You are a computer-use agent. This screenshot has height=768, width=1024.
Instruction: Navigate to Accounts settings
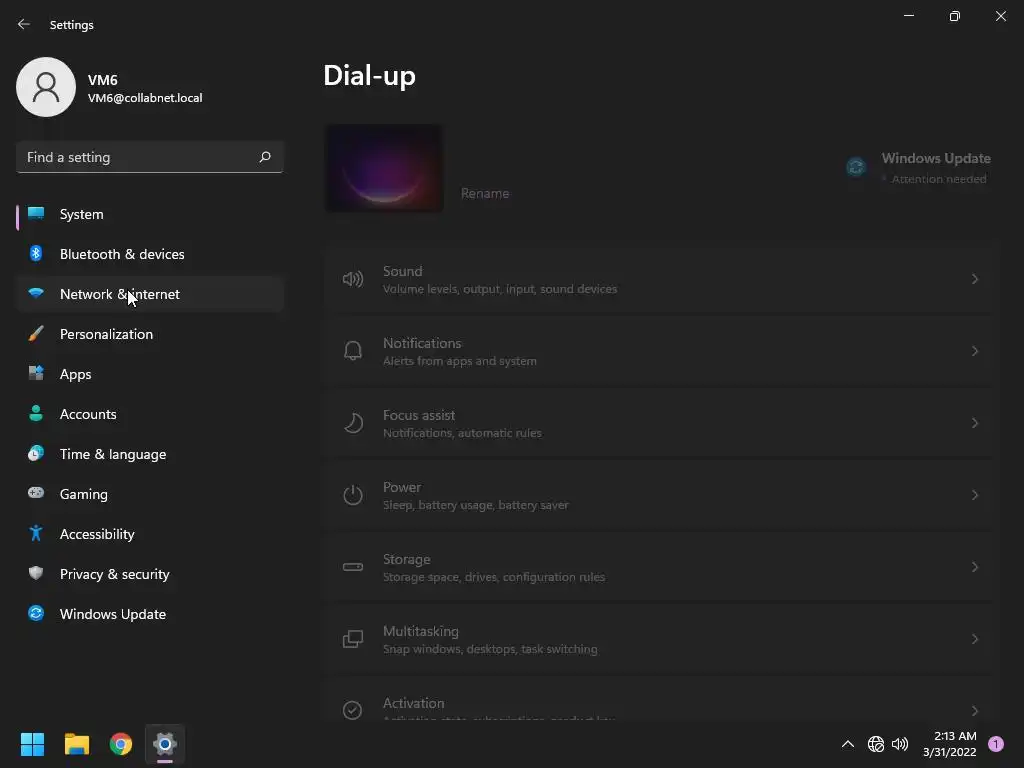[150, 414]
